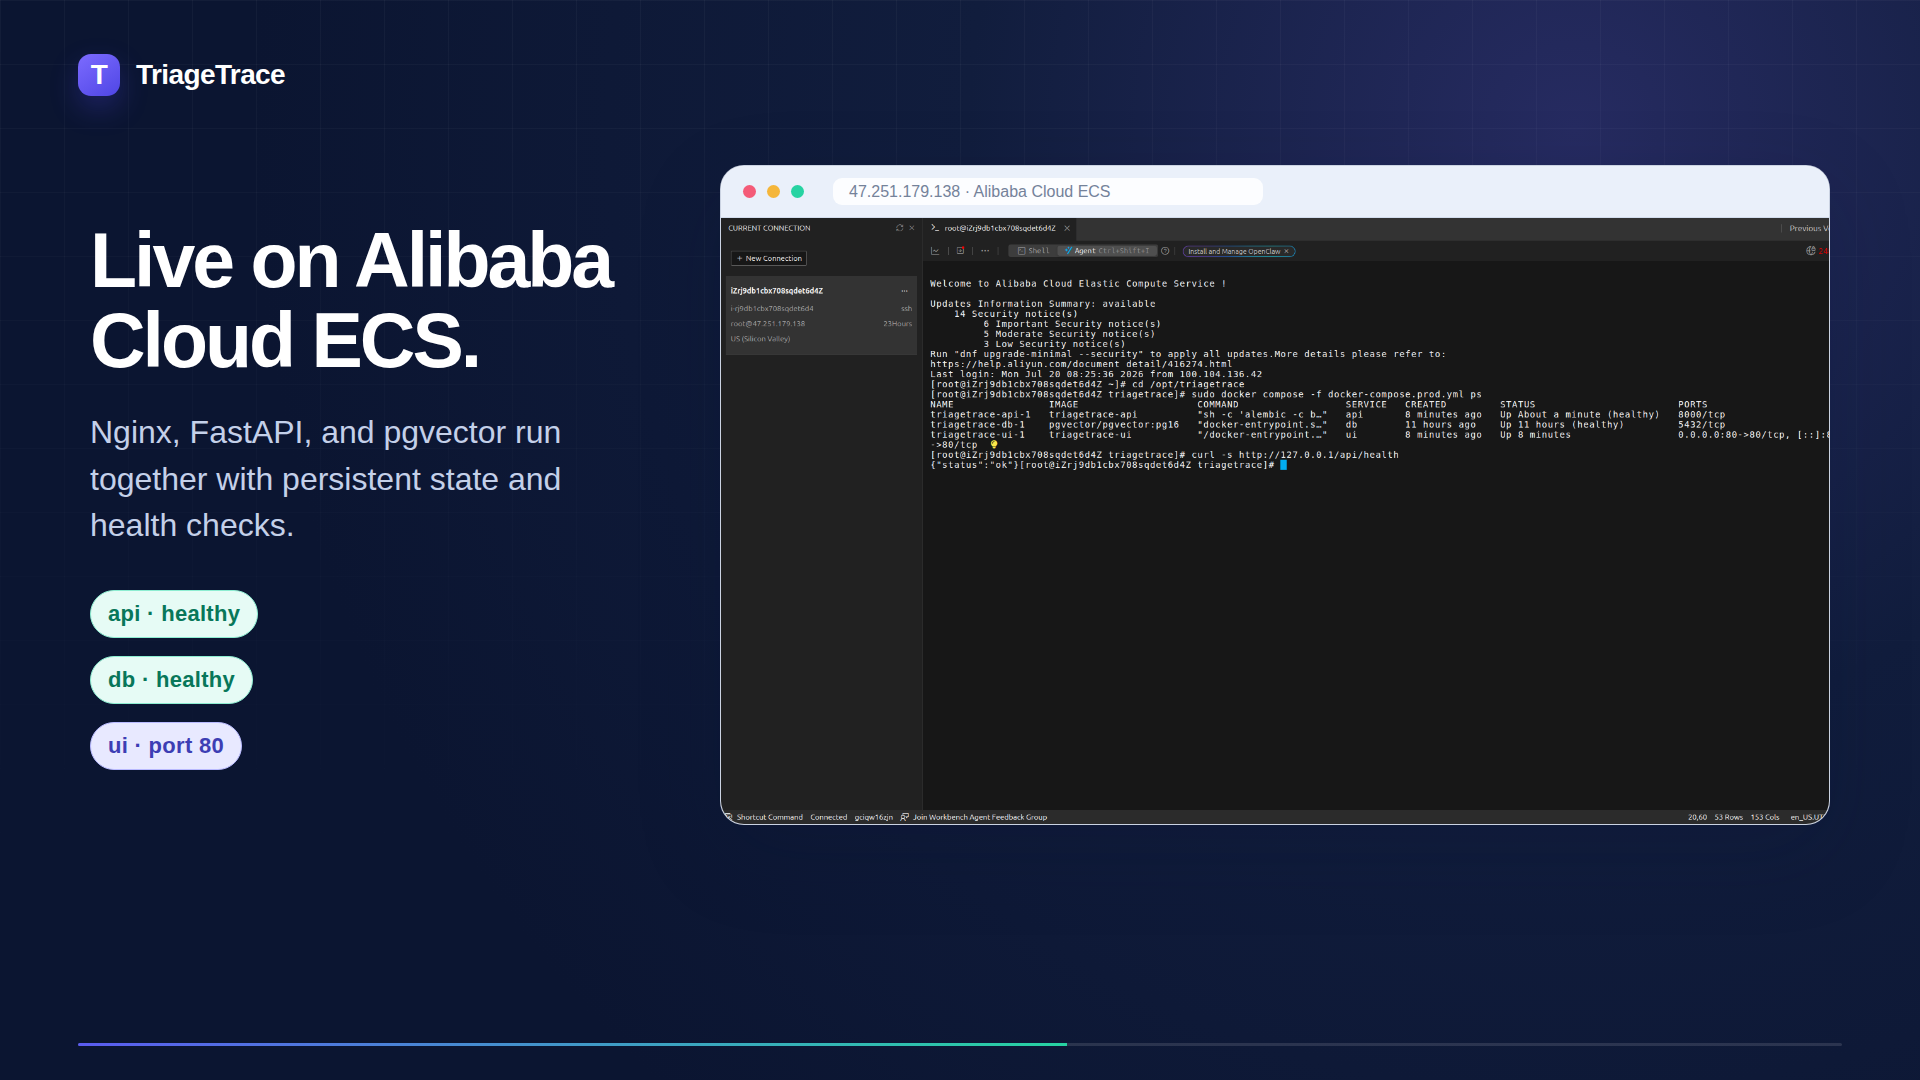Screen dimensions: 1920x1080
Task: Click the 153 Cols status entry
Action: pyautogui.click(x=1765, y=818)
